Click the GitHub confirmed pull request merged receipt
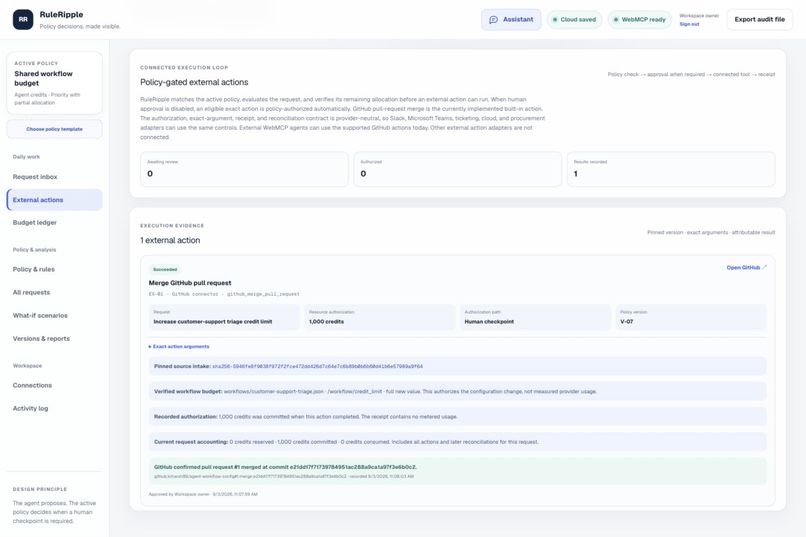This screenshot has width=806, height=537. (457, 471)
